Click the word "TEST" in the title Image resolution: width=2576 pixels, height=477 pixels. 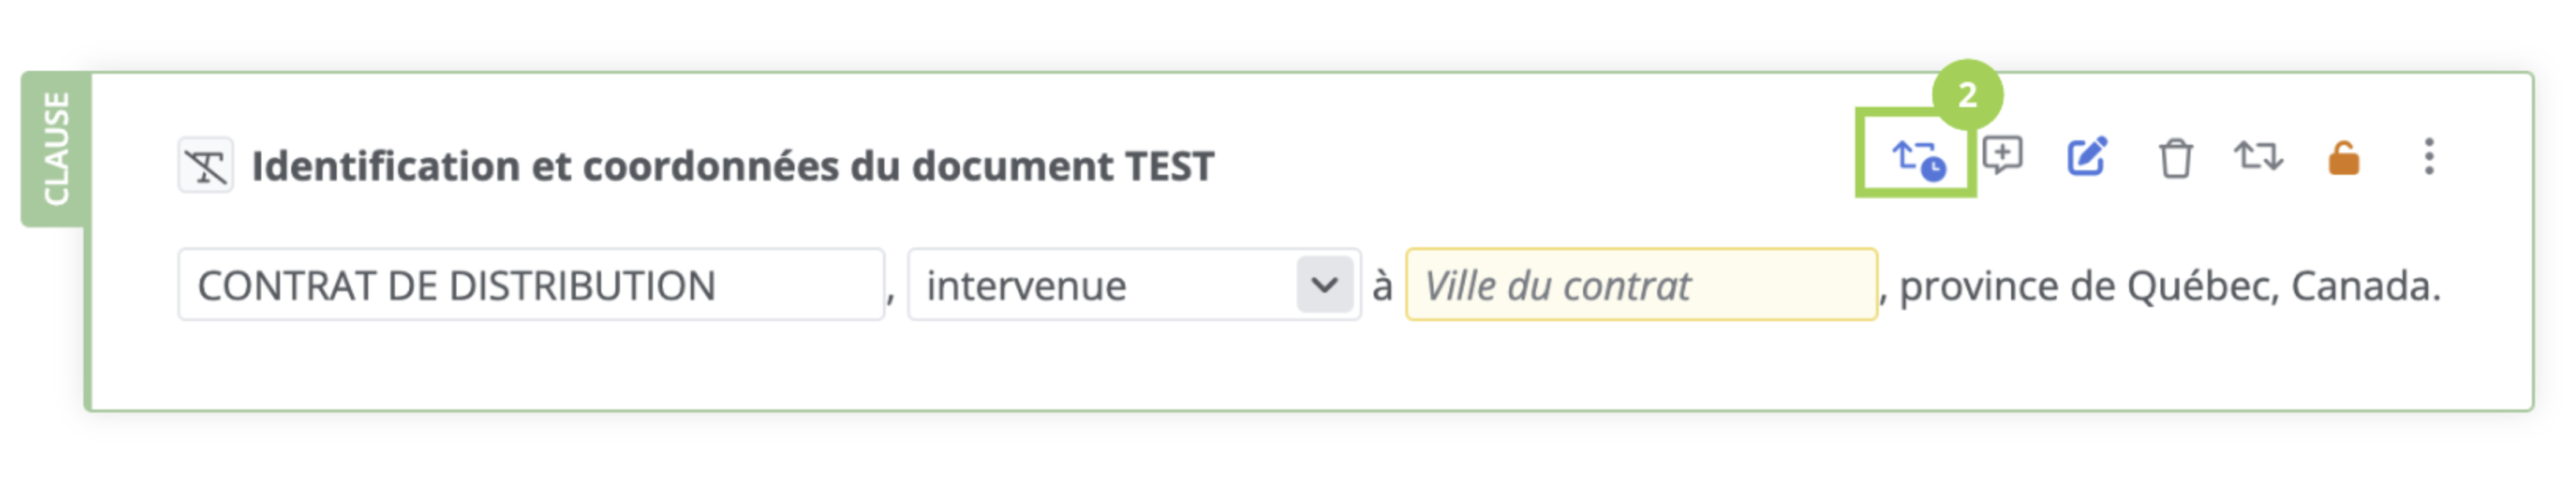[1169, 166]
